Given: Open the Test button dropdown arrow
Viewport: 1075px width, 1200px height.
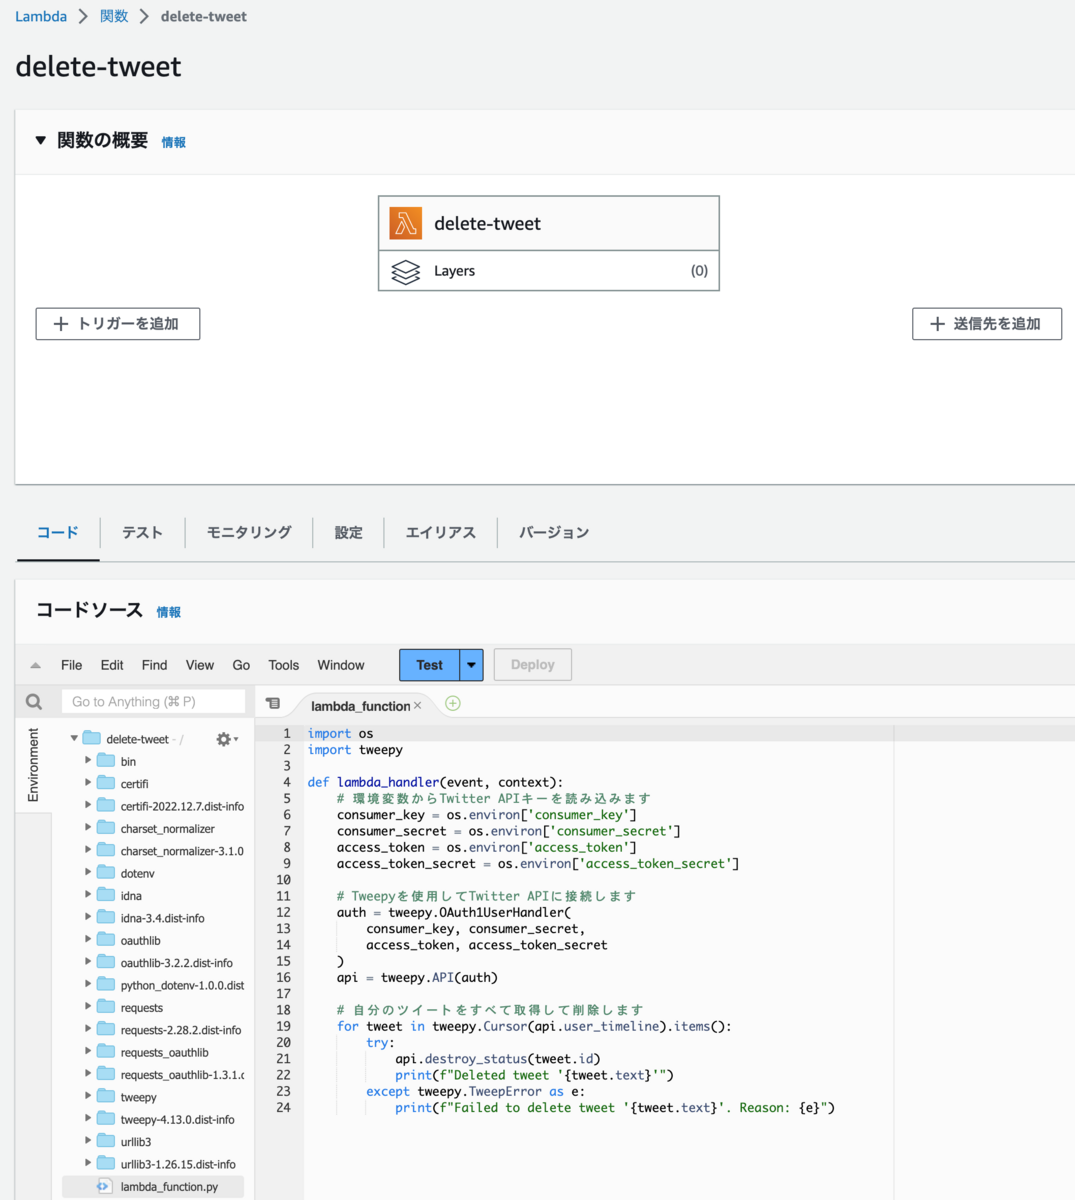Looking at the screenshot, I should 471,665.
